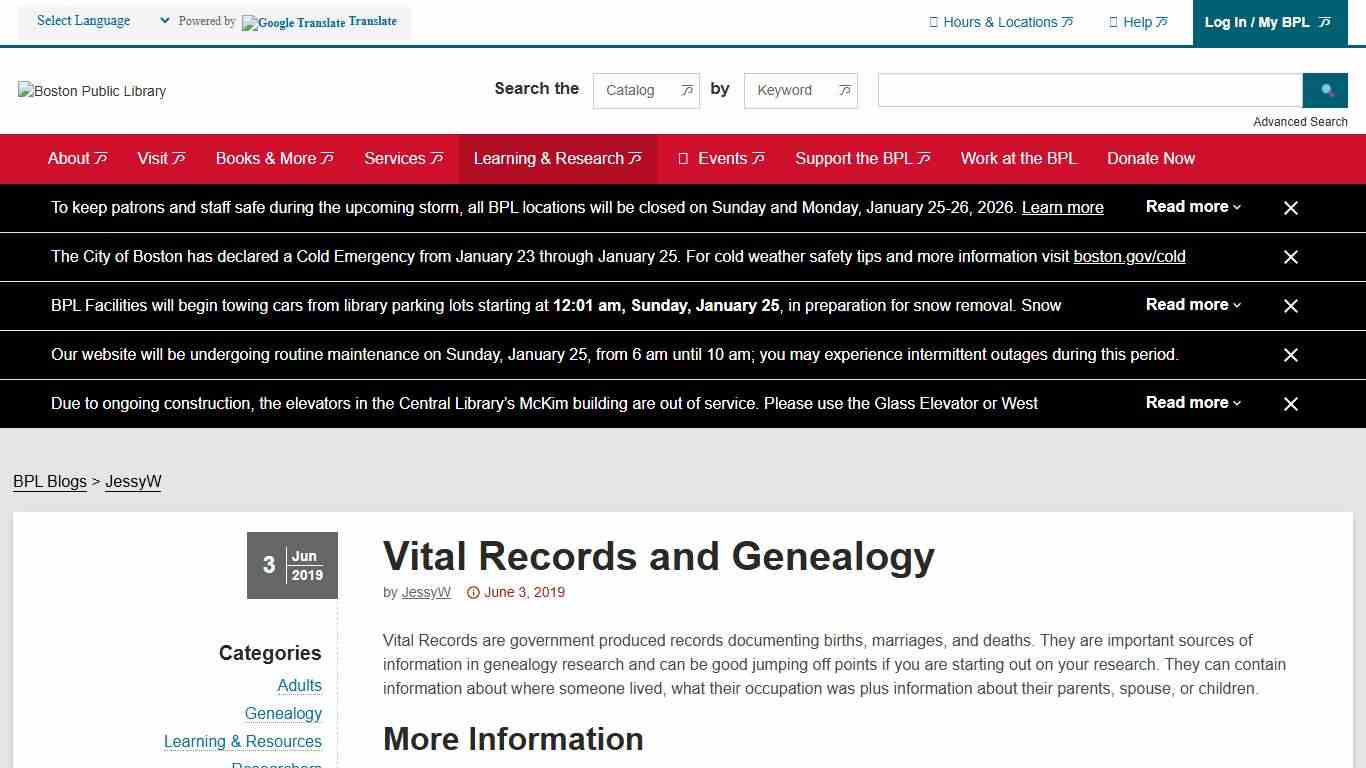
Task: Click the blue search magnifier icon
Action: [1325, 90]
